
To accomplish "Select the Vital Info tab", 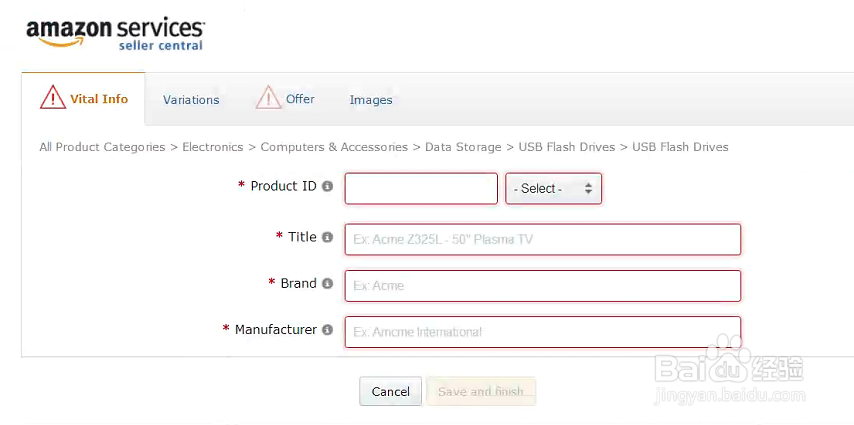I will tap(99, 99).
